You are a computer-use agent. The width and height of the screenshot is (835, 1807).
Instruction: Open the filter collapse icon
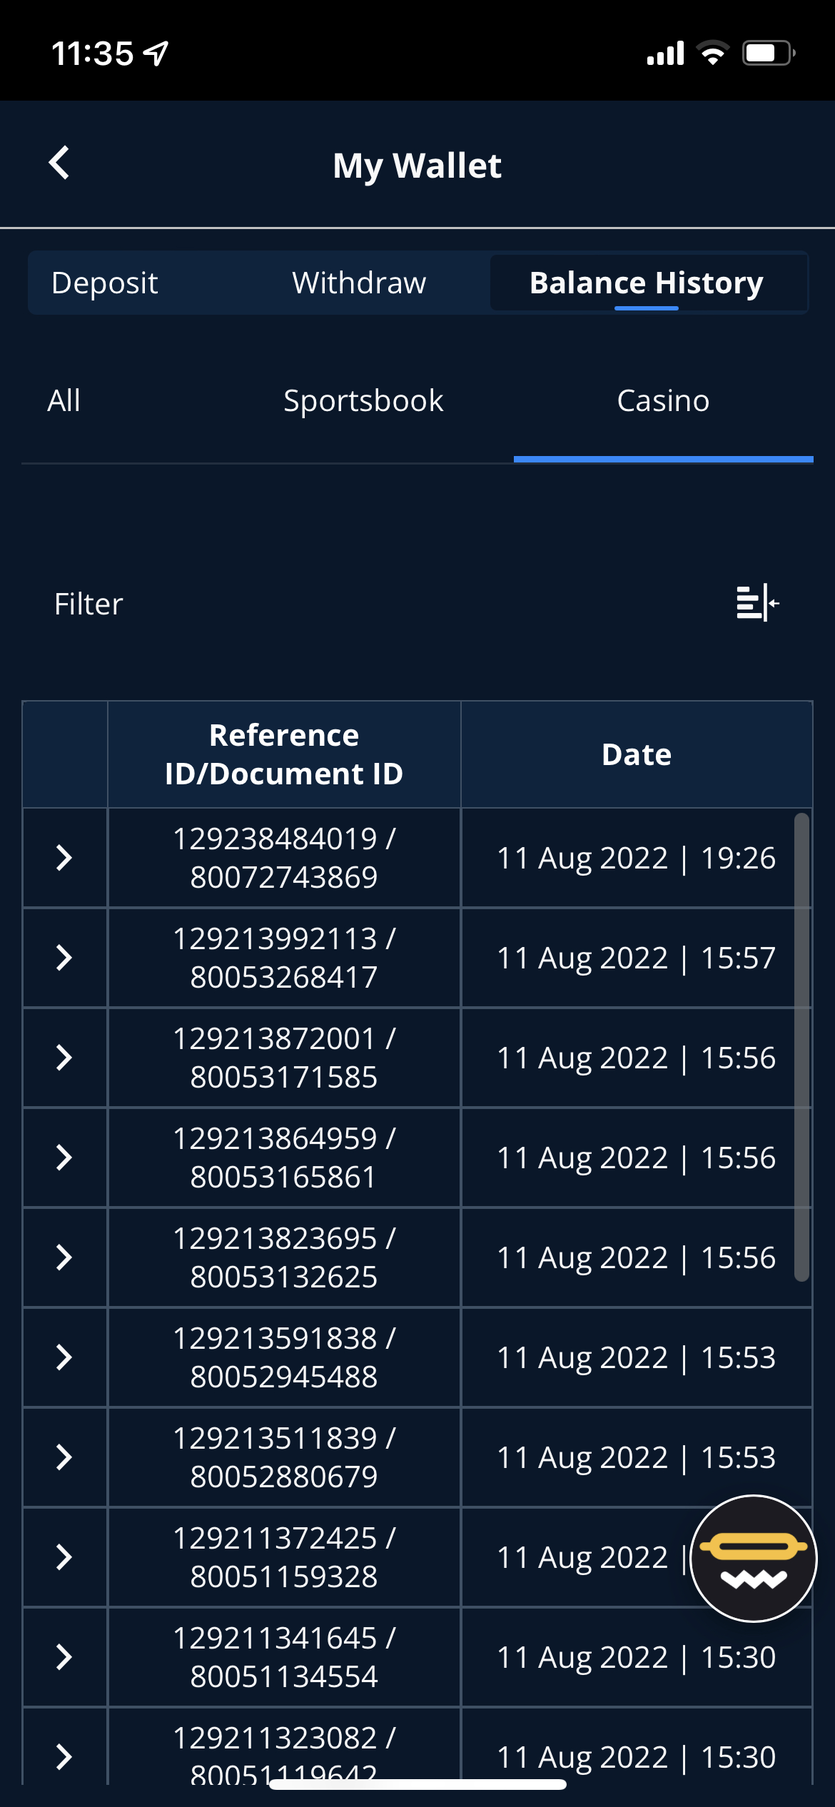[x=757, y=603]
